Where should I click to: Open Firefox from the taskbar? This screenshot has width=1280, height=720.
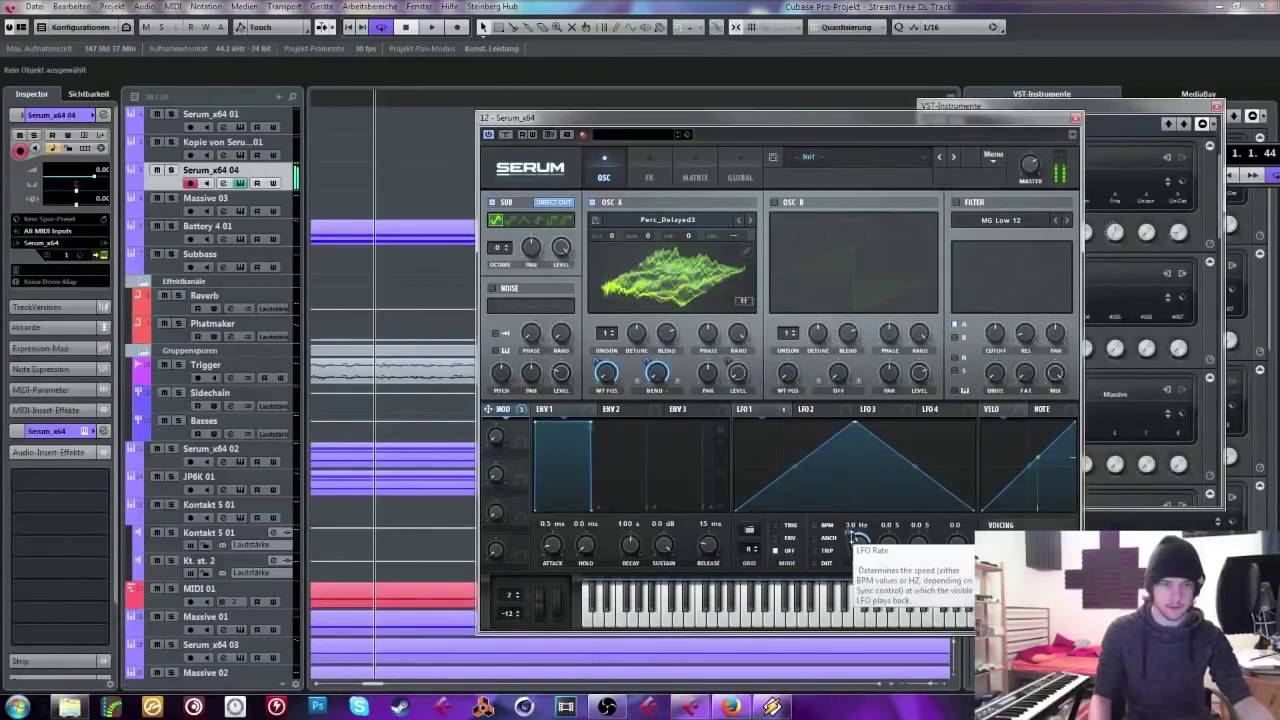(731, 707)
